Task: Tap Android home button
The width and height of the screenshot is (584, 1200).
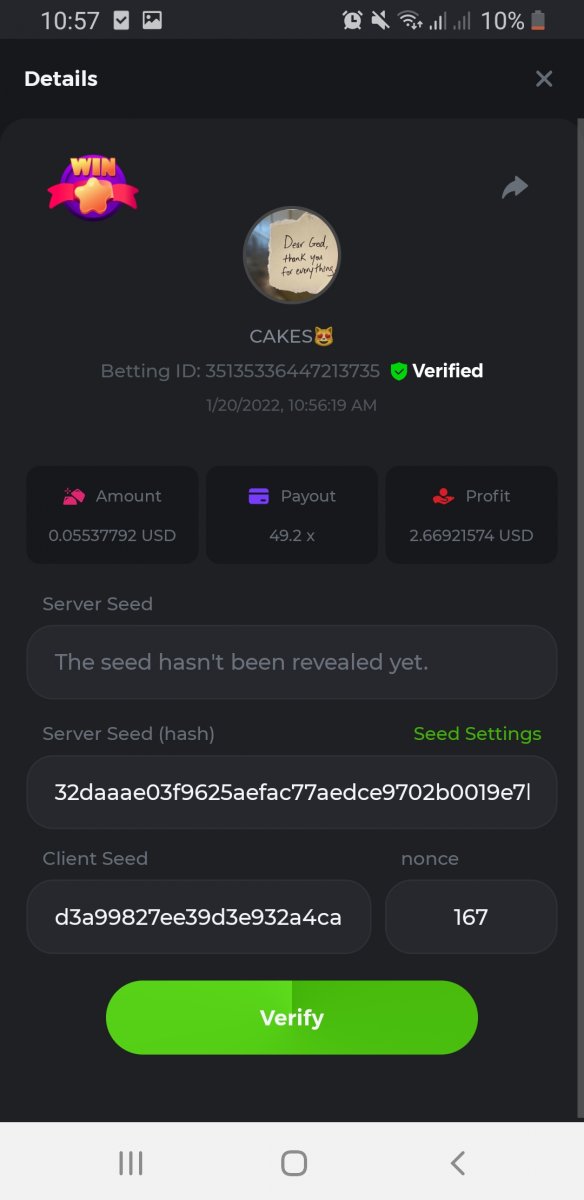Action: pyautogui.click(x=294, y=1162)
